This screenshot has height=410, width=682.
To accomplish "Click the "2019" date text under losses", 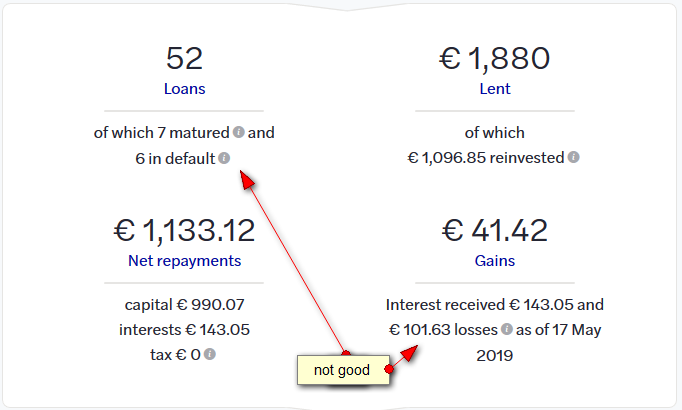I will tap(495, 356).
